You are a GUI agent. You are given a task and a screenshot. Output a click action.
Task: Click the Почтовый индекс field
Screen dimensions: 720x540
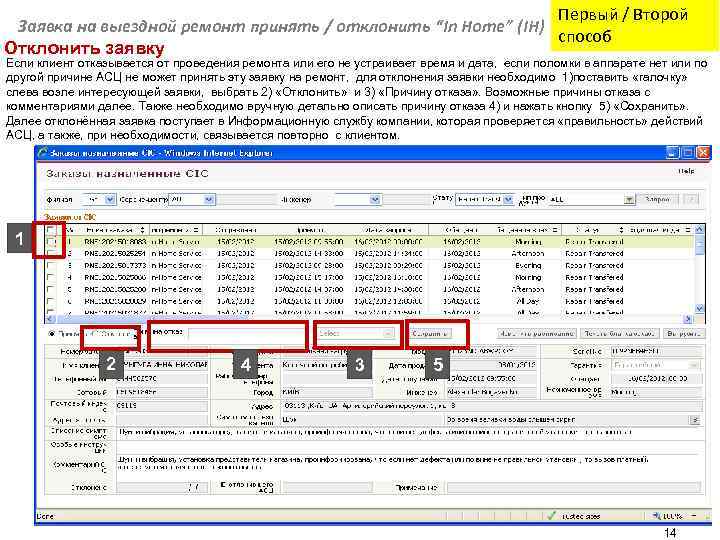pyautogui.click(x=162, y=406)
